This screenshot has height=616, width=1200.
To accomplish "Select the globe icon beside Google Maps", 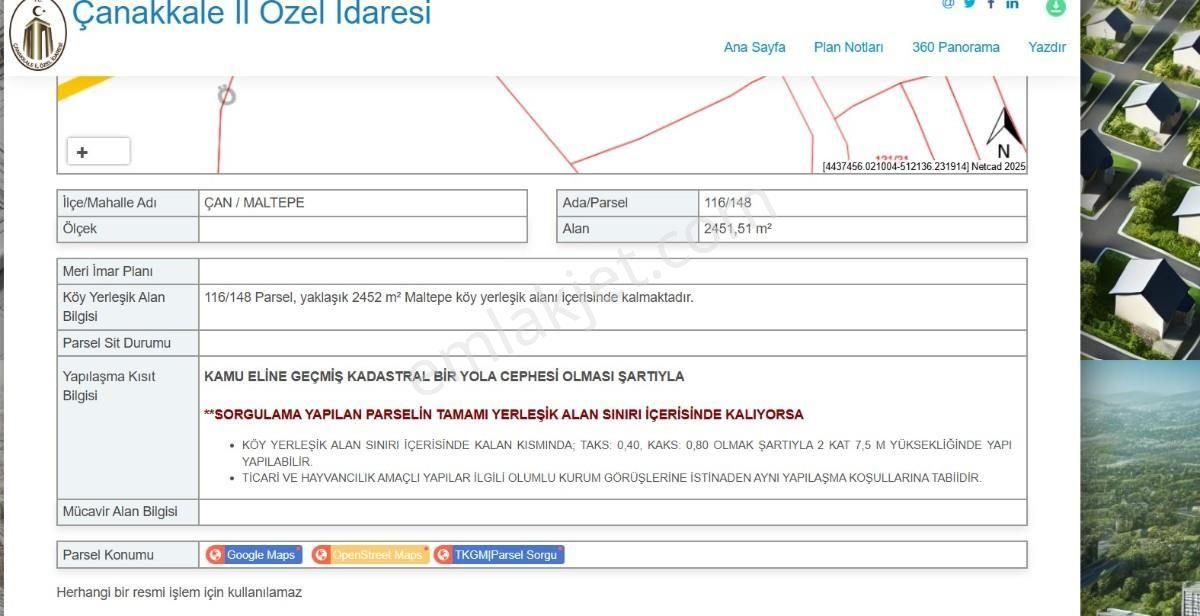I will [x=215, y=554].
